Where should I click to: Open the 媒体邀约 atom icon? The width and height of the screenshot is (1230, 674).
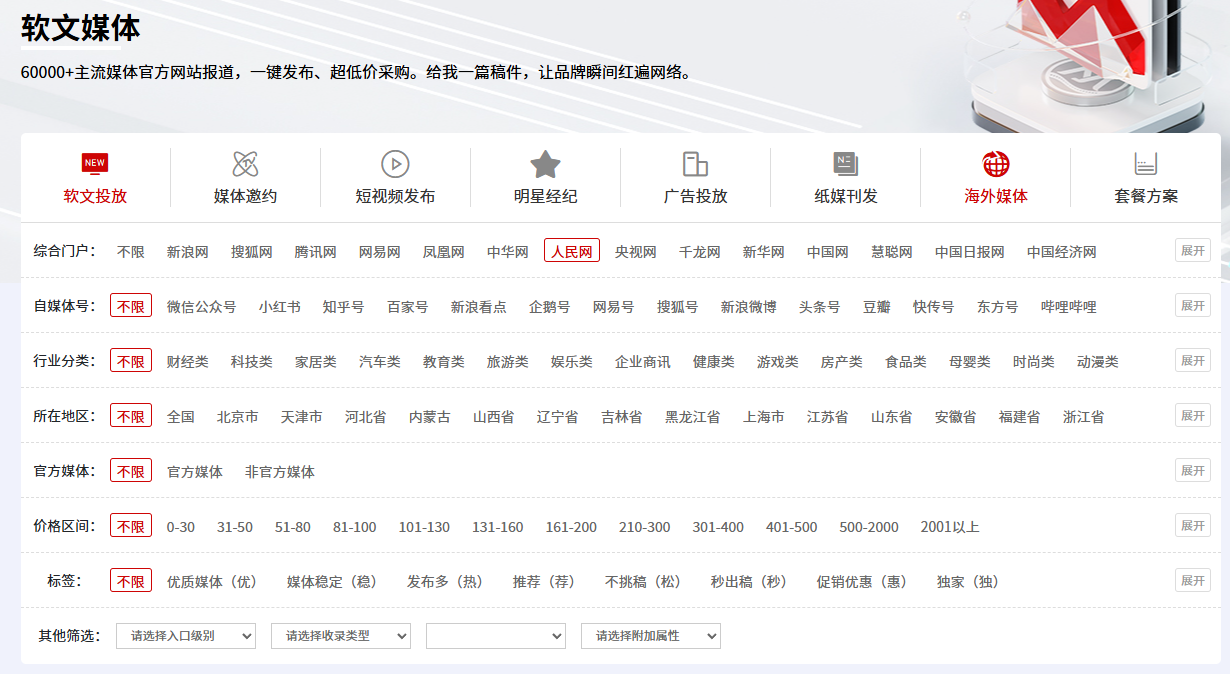245,163
